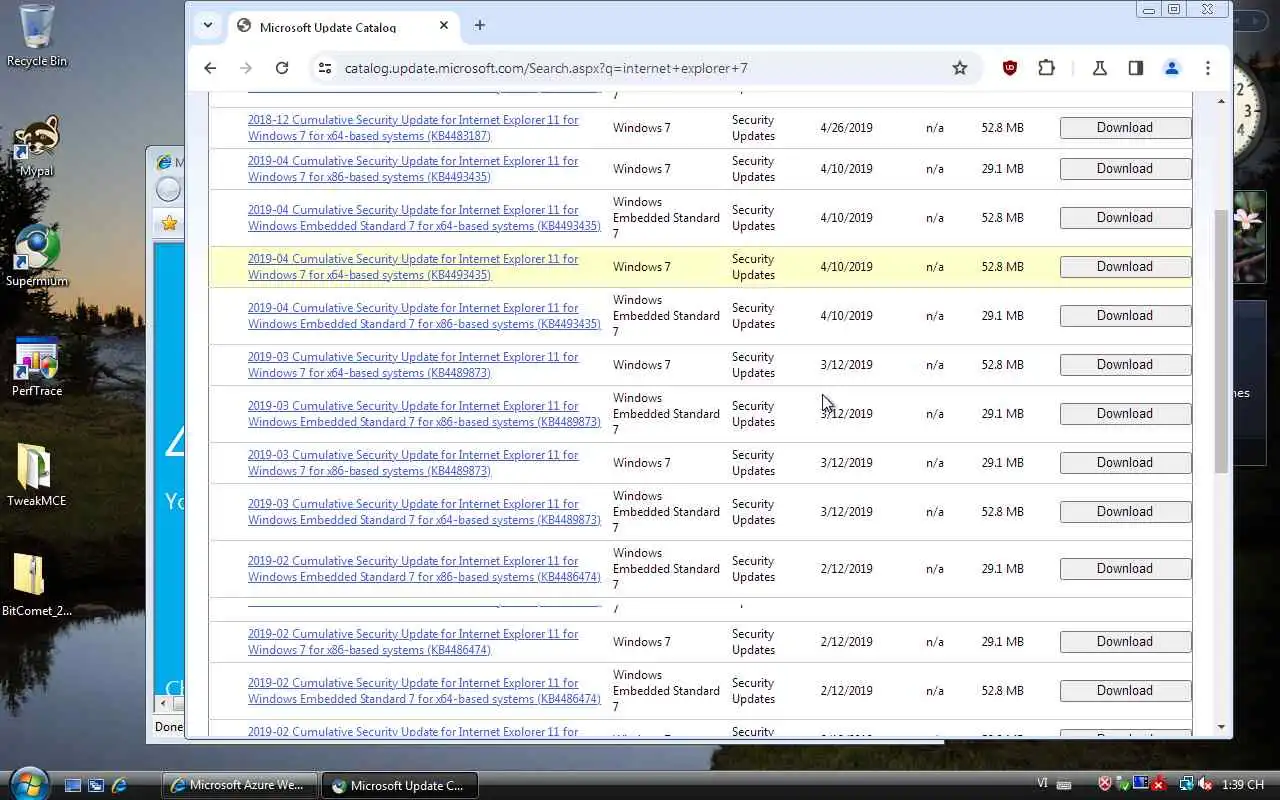Viewport: 1280px width, 800px height.
Task: Click the page vertical scrollbar thumb
Action: click(1221, 341)
